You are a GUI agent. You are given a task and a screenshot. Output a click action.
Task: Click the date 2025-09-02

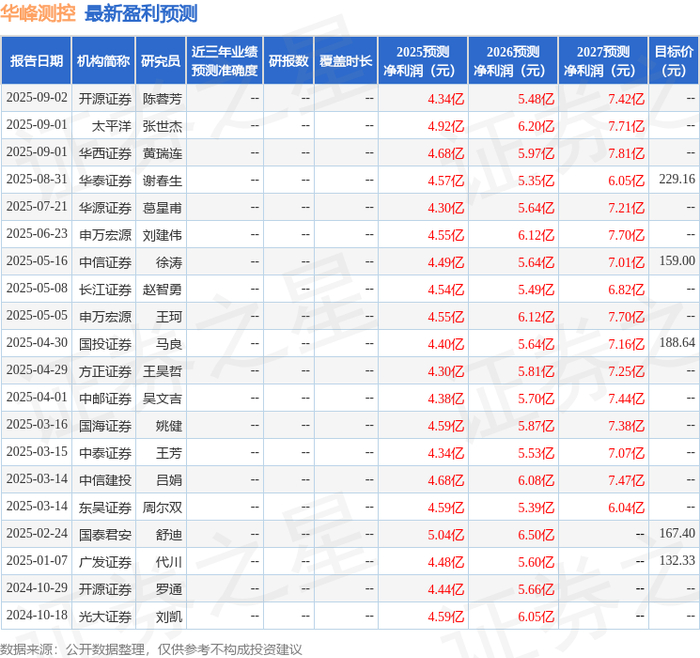[37, 98]
